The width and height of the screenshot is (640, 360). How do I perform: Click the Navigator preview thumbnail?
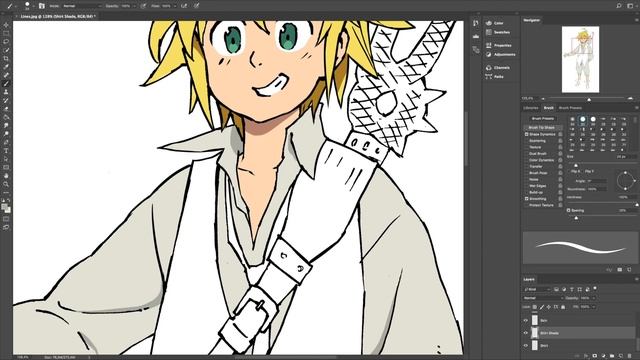coord(580,60)
